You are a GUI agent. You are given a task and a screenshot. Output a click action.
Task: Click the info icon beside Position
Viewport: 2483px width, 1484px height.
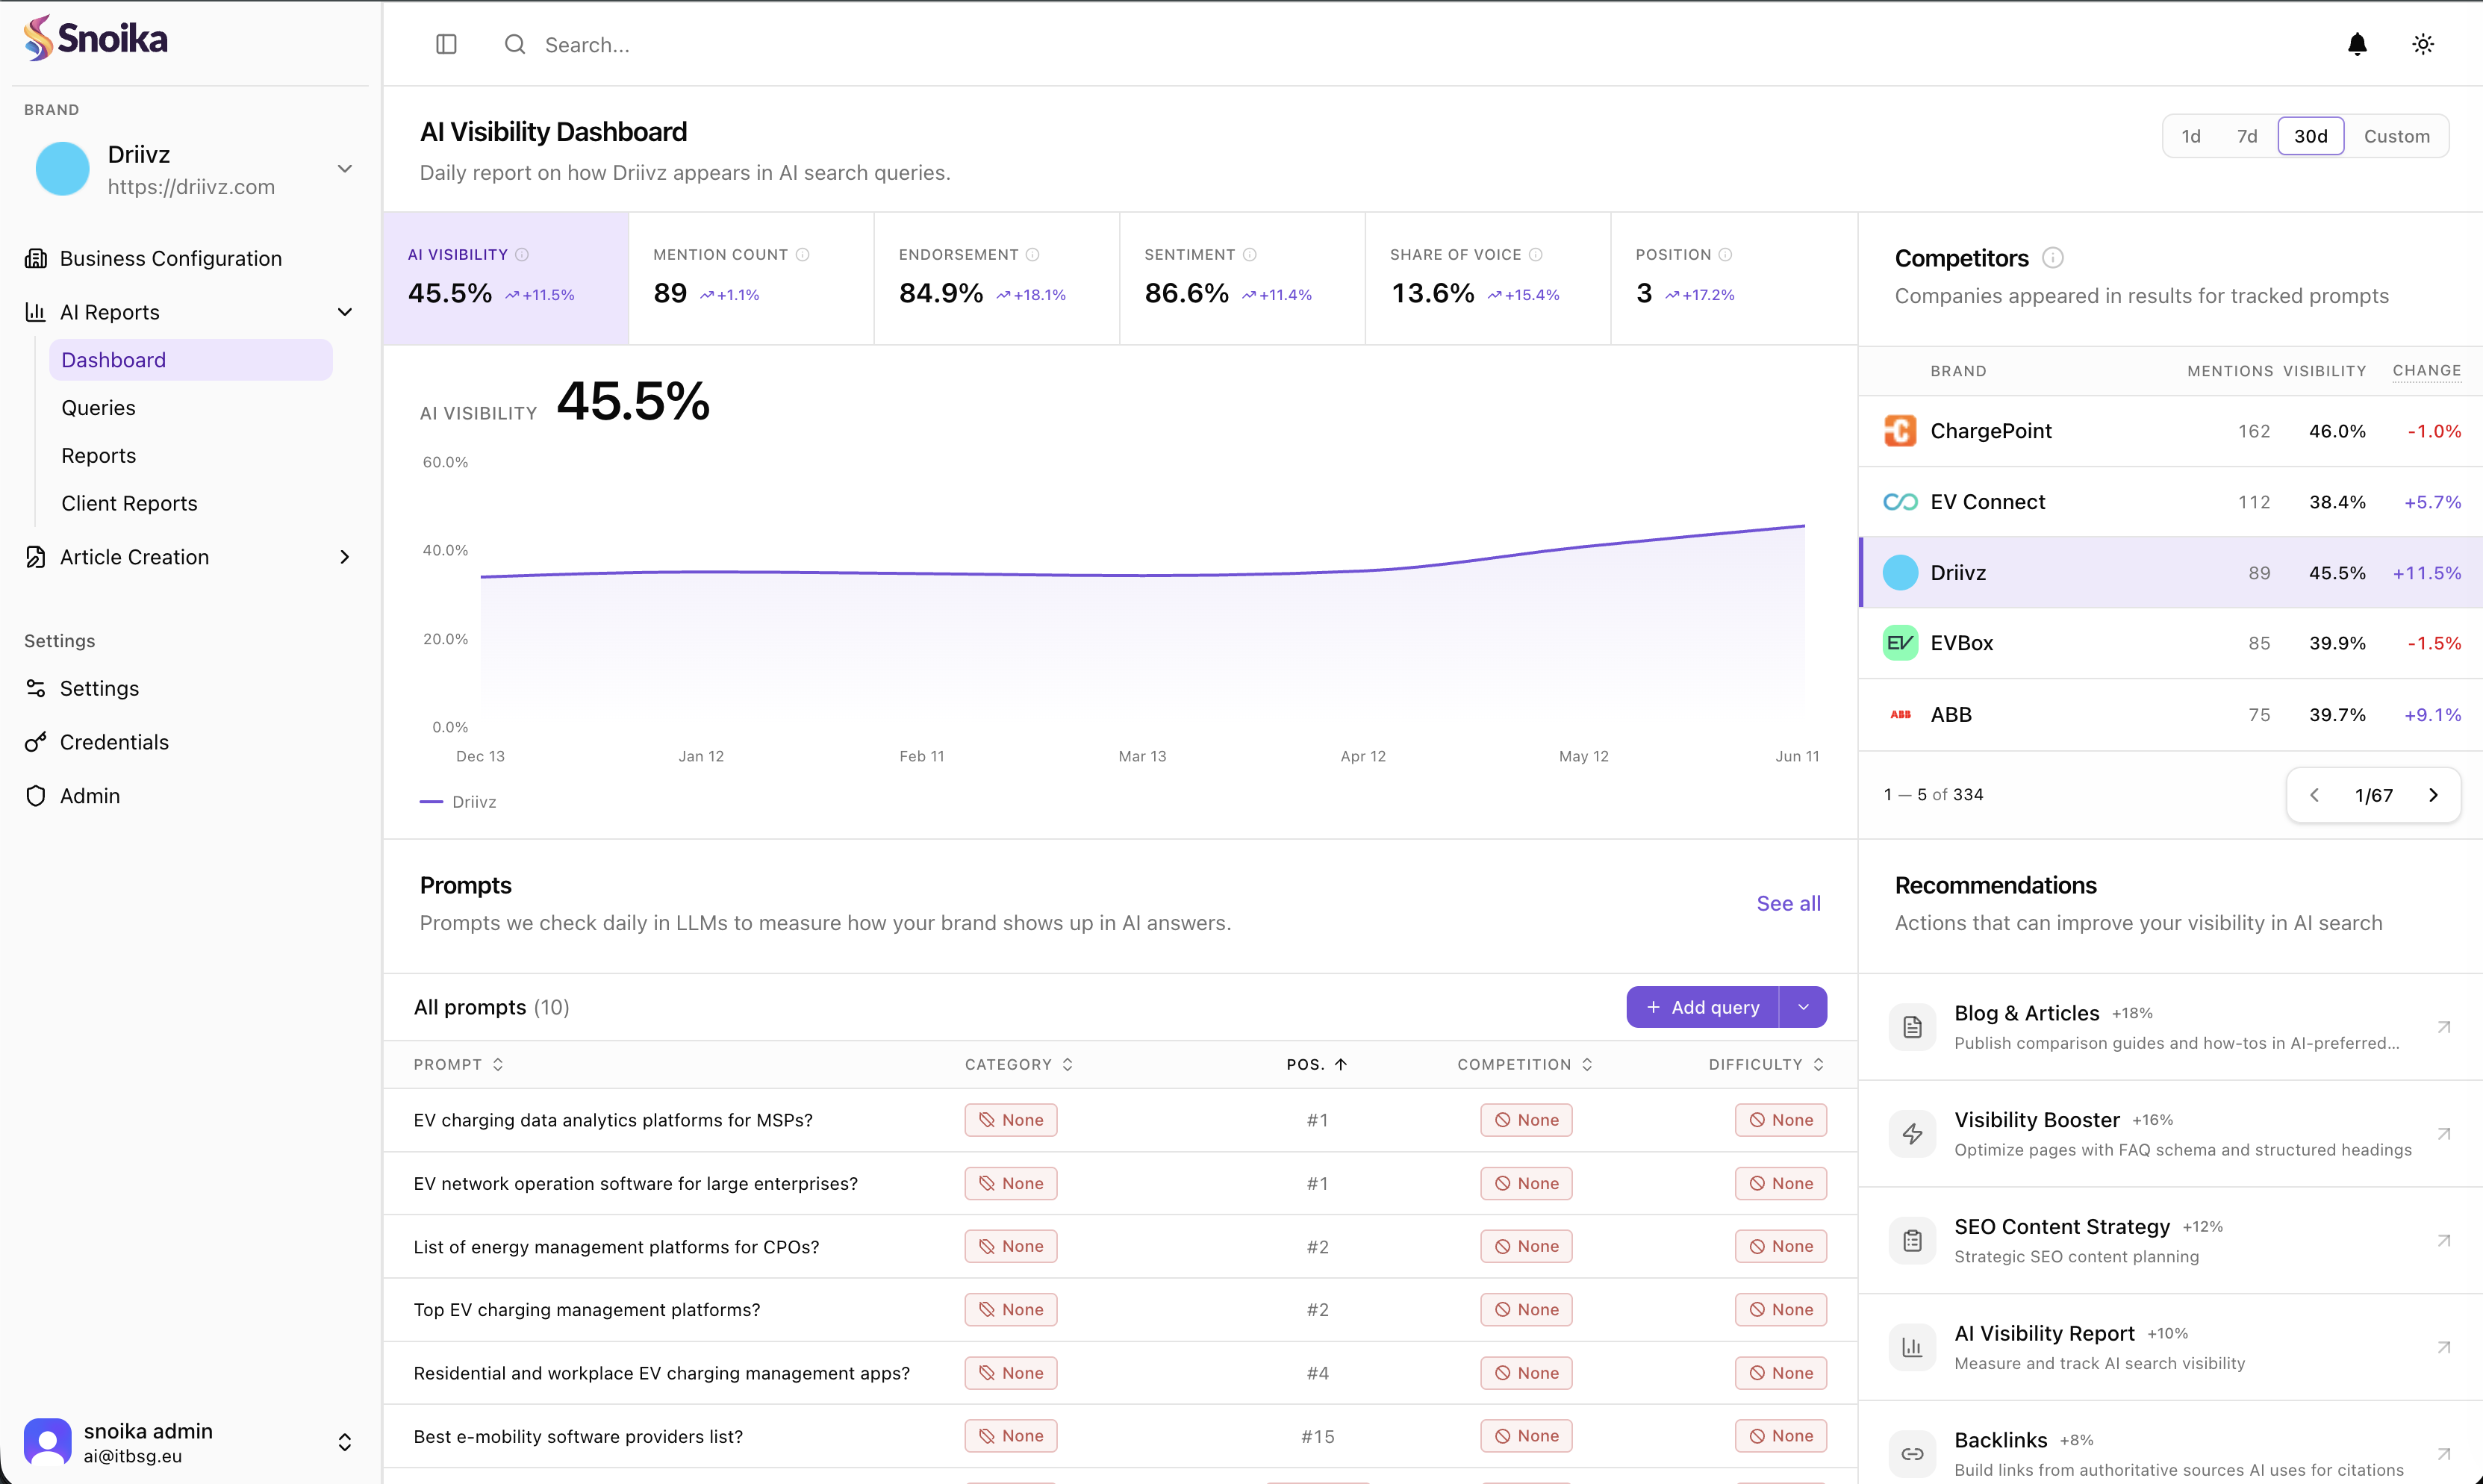[1724, 255]
